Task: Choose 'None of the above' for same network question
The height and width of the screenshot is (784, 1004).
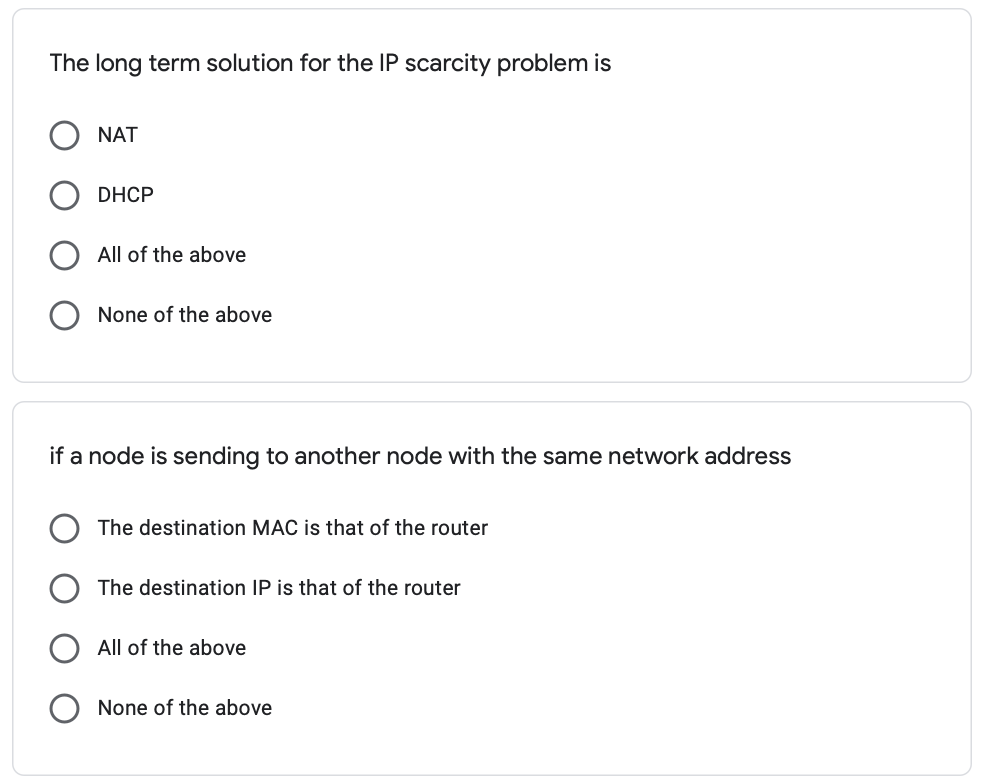Action: click(x=64, y=708)
